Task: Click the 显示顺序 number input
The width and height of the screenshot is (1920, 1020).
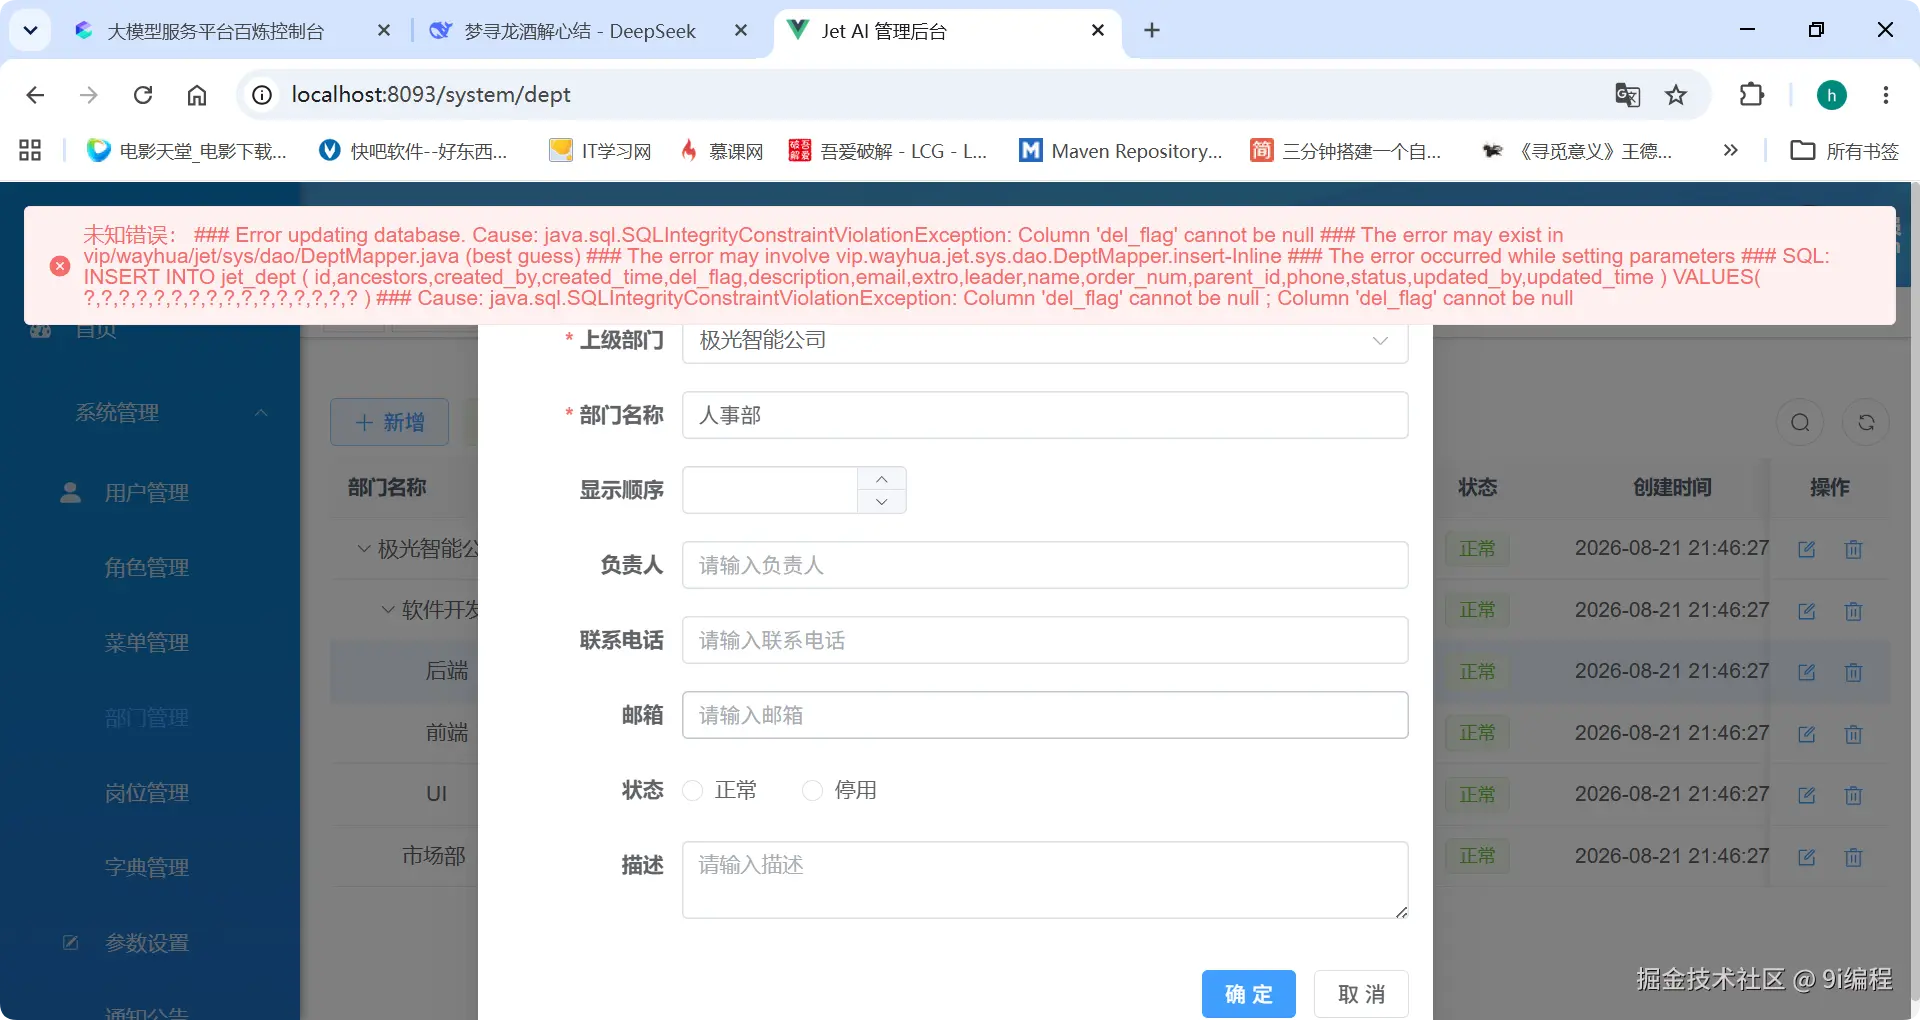Action: (770, 490)
